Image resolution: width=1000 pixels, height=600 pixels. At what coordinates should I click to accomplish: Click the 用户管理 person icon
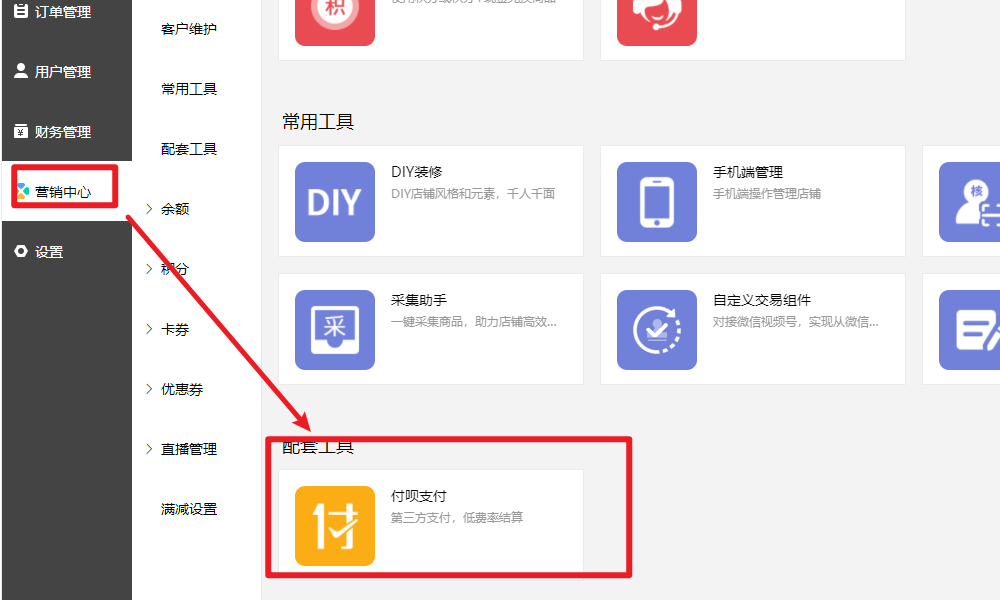(x=21, y=71)
